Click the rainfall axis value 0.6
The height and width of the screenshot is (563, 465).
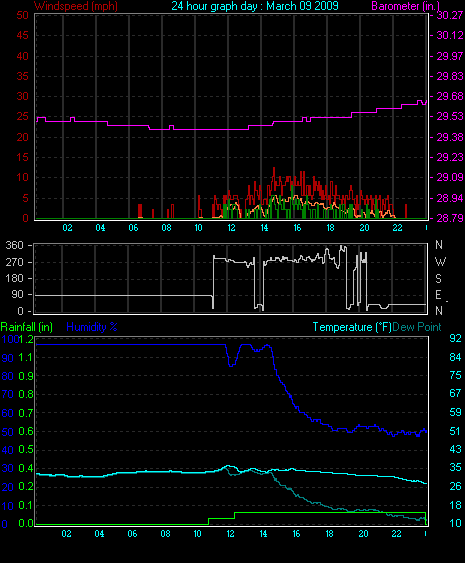(26, 432)
